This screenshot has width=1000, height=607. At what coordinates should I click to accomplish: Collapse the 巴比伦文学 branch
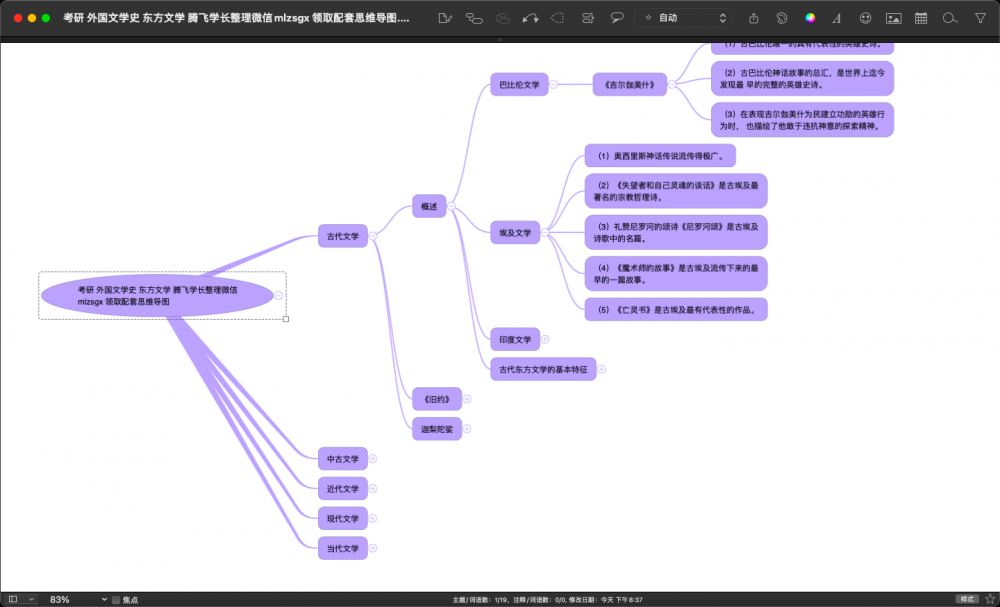554,84
